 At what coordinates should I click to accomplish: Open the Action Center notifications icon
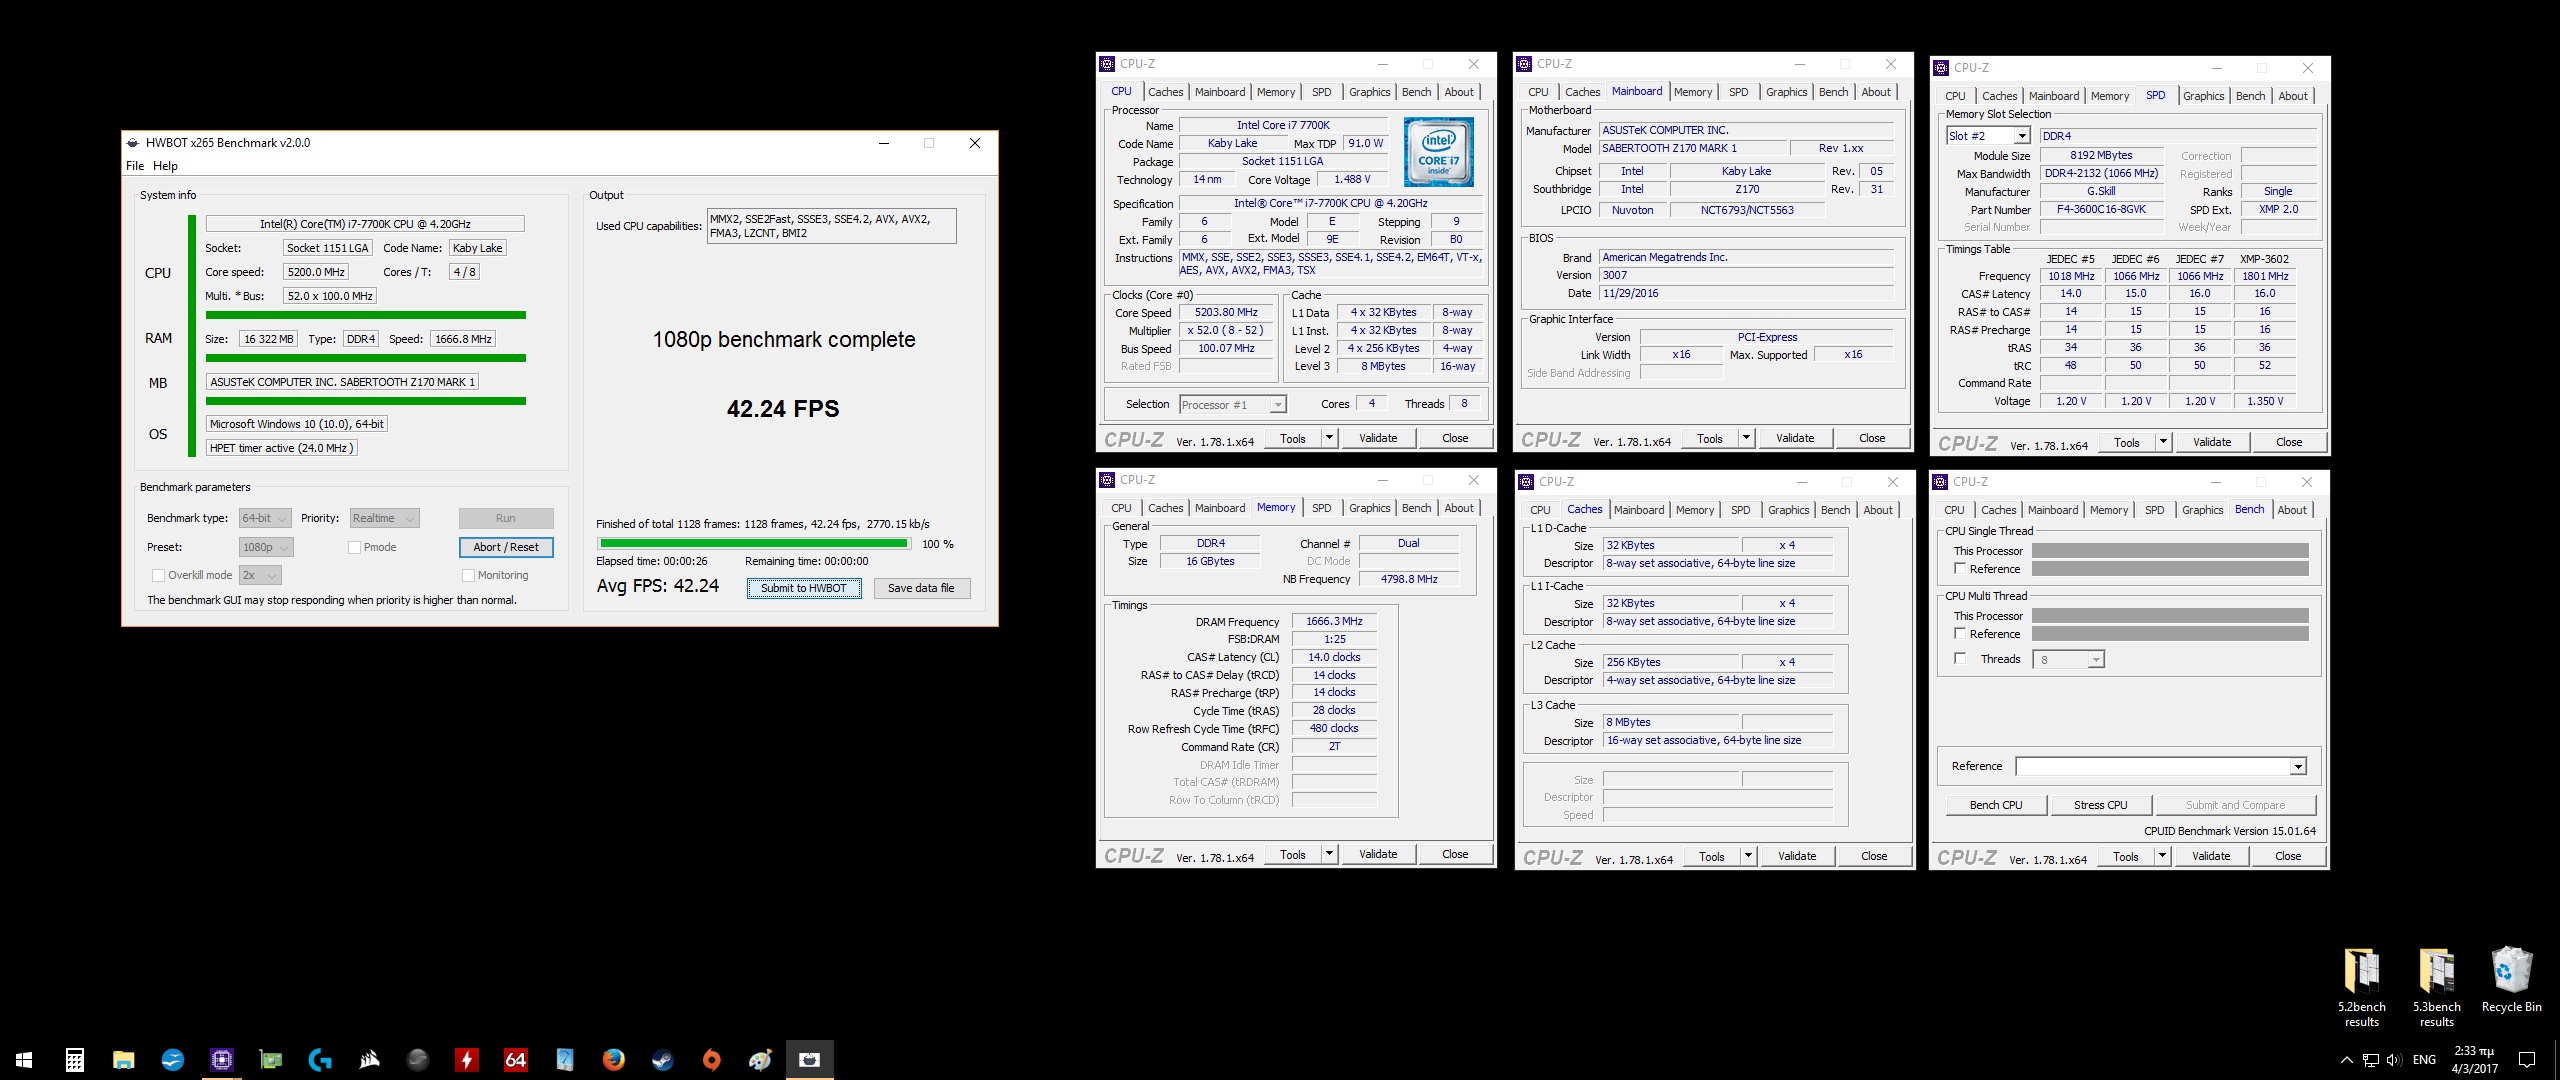[2527, 1060]
